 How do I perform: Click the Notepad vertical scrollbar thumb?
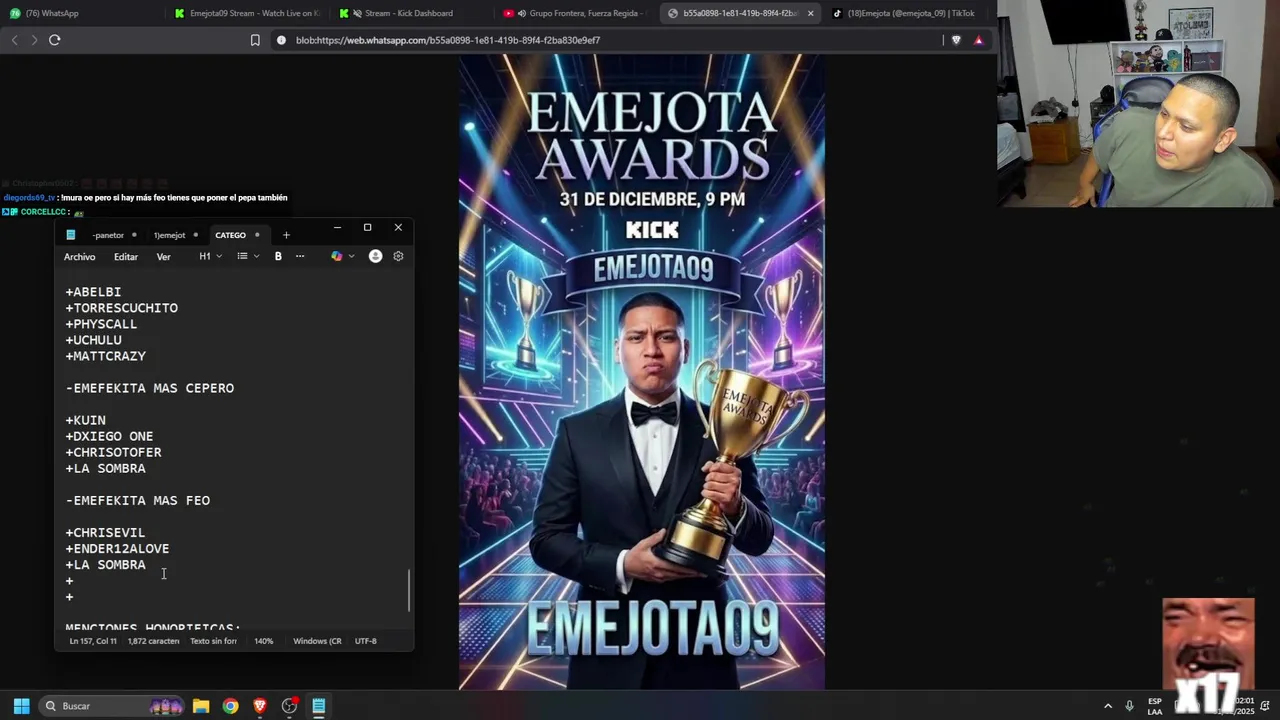tap(409, 590)
